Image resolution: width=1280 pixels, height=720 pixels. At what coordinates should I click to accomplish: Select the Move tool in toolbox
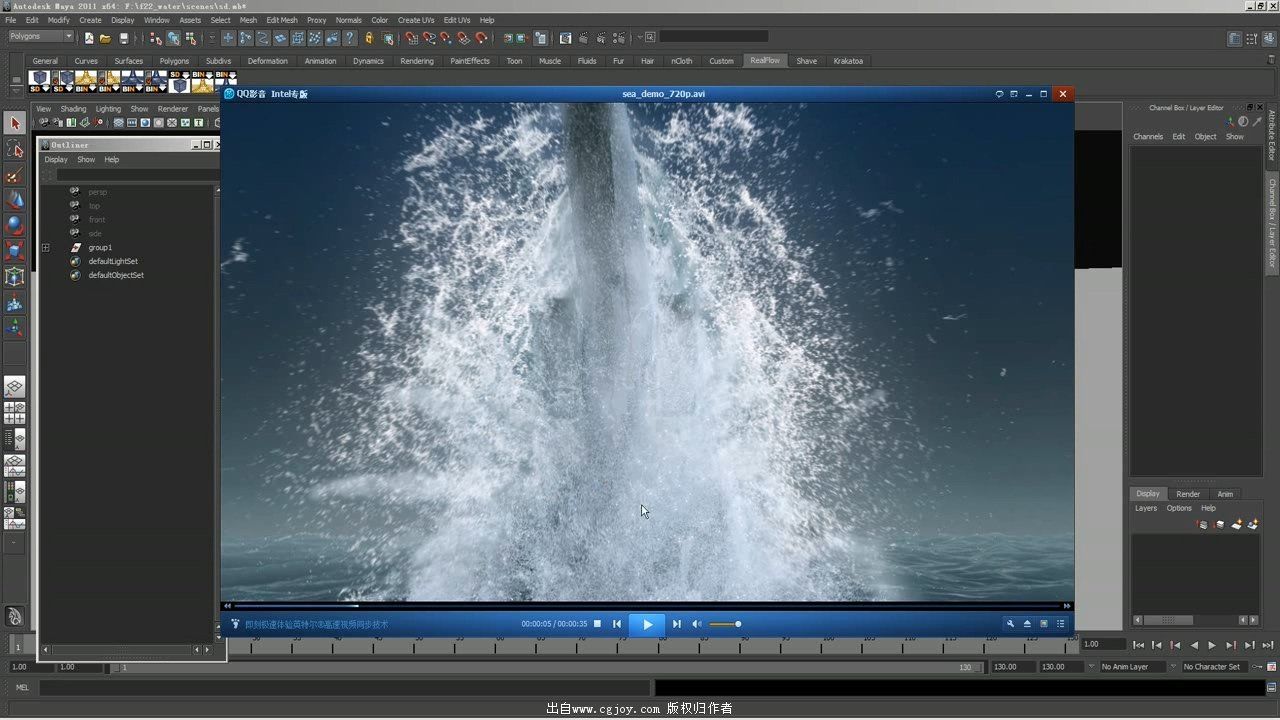coord(14,200)
